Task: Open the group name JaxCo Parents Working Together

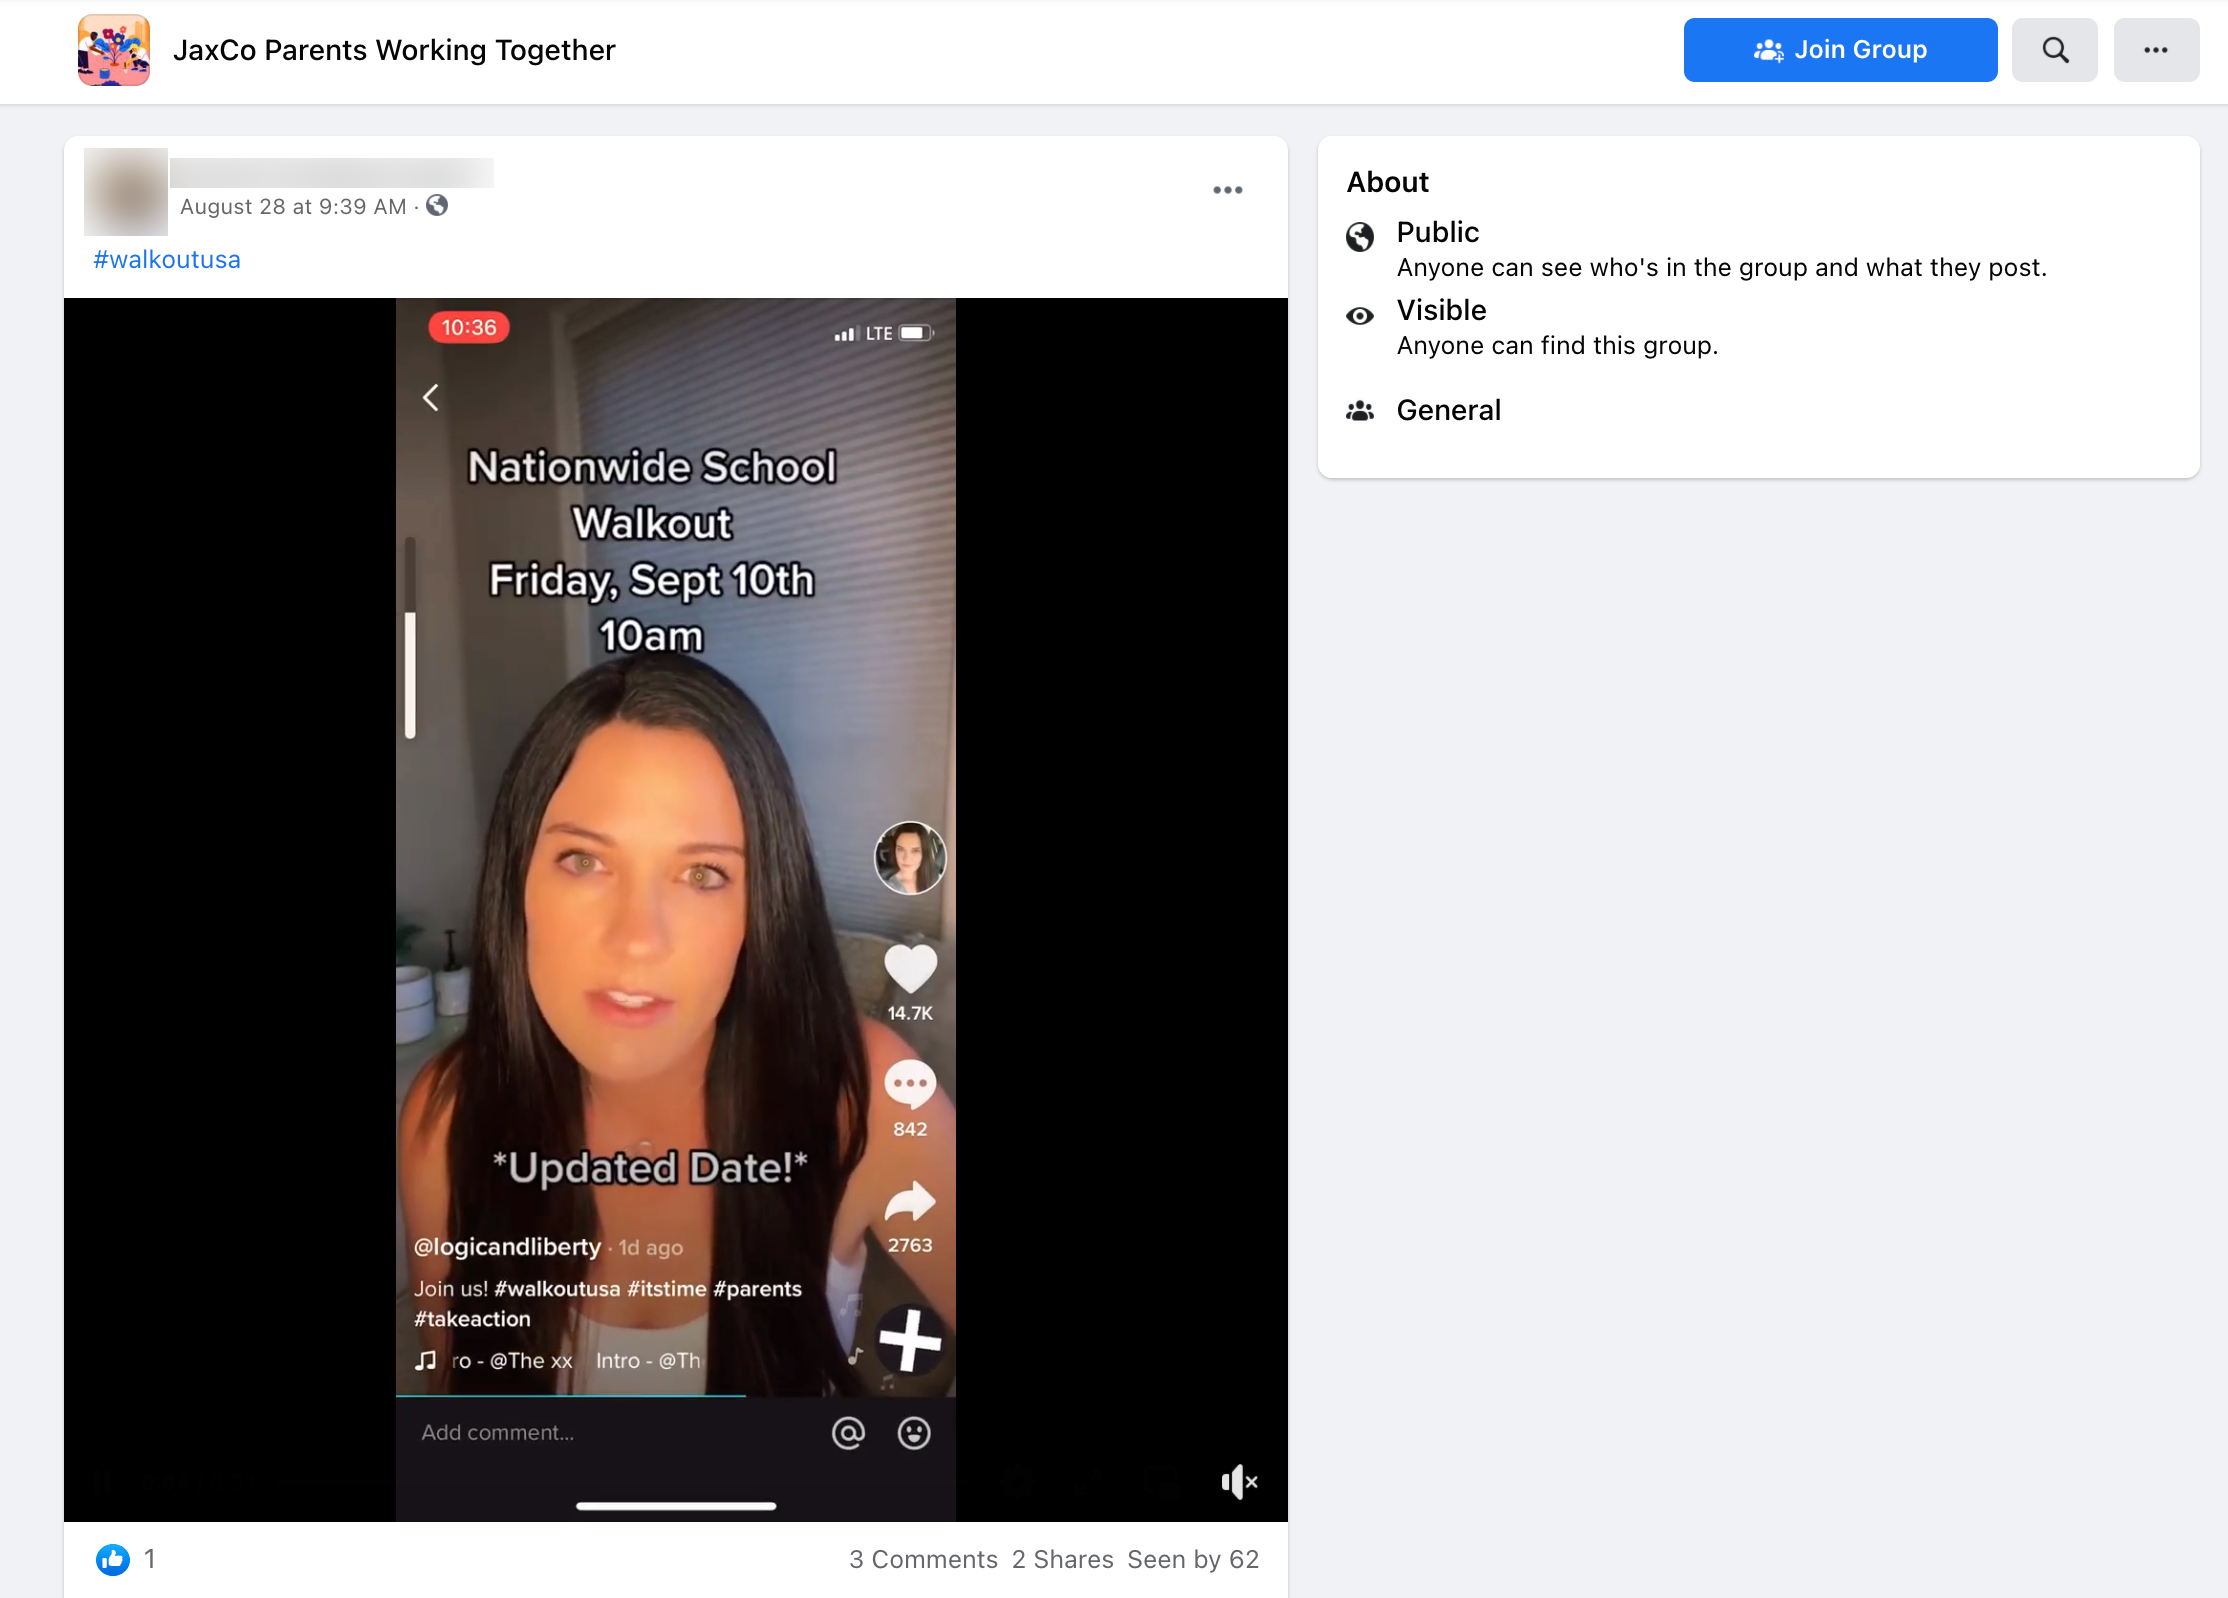Action: 394,49
